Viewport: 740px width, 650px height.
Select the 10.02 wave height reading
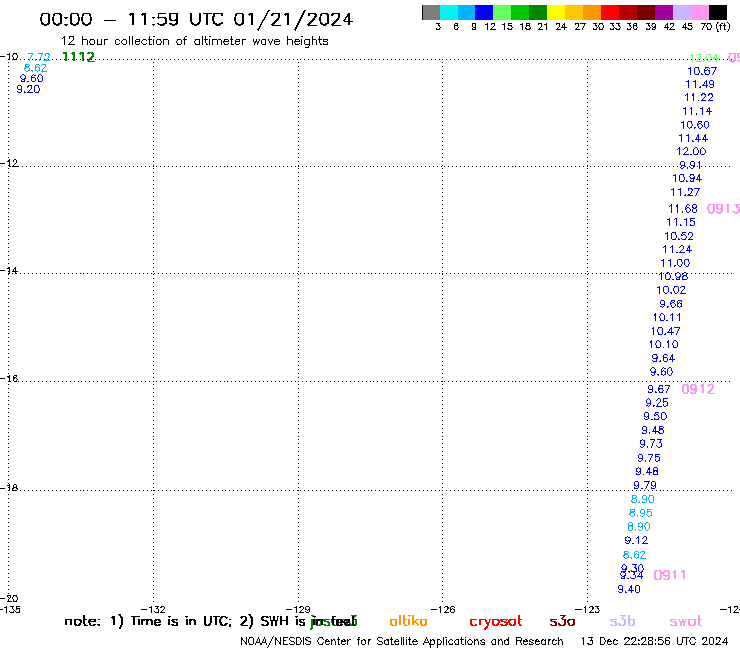click(671, 290)
